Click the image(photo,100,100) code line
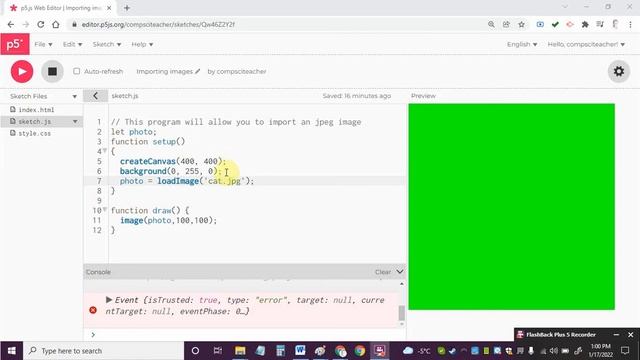640x360 pixels. (x=168, y=220)
